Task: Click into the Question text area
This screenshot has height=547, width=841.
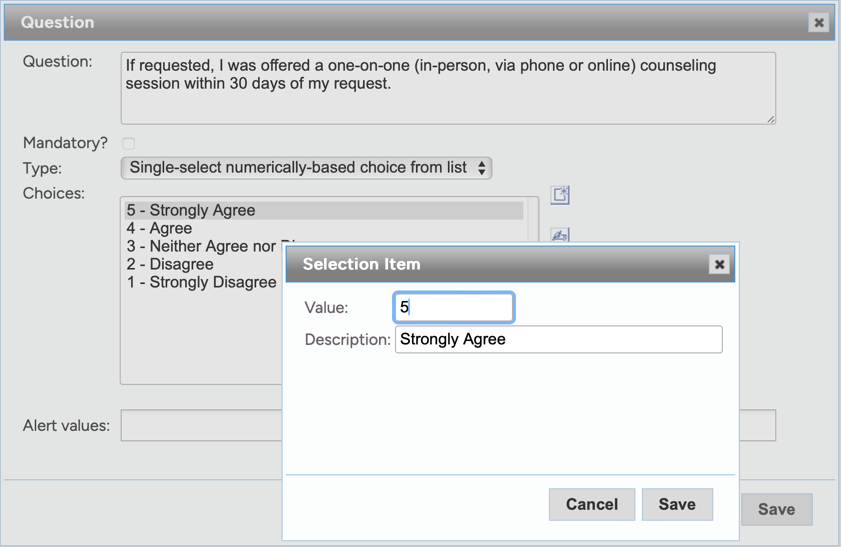Action: (x=447, y=89)
